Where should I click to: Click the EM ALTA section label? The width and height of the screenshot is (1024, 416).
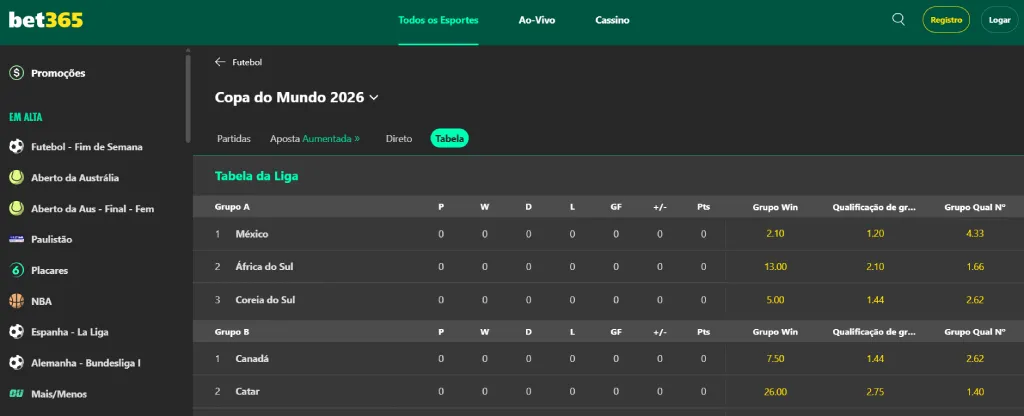click(x=25, y=118)
